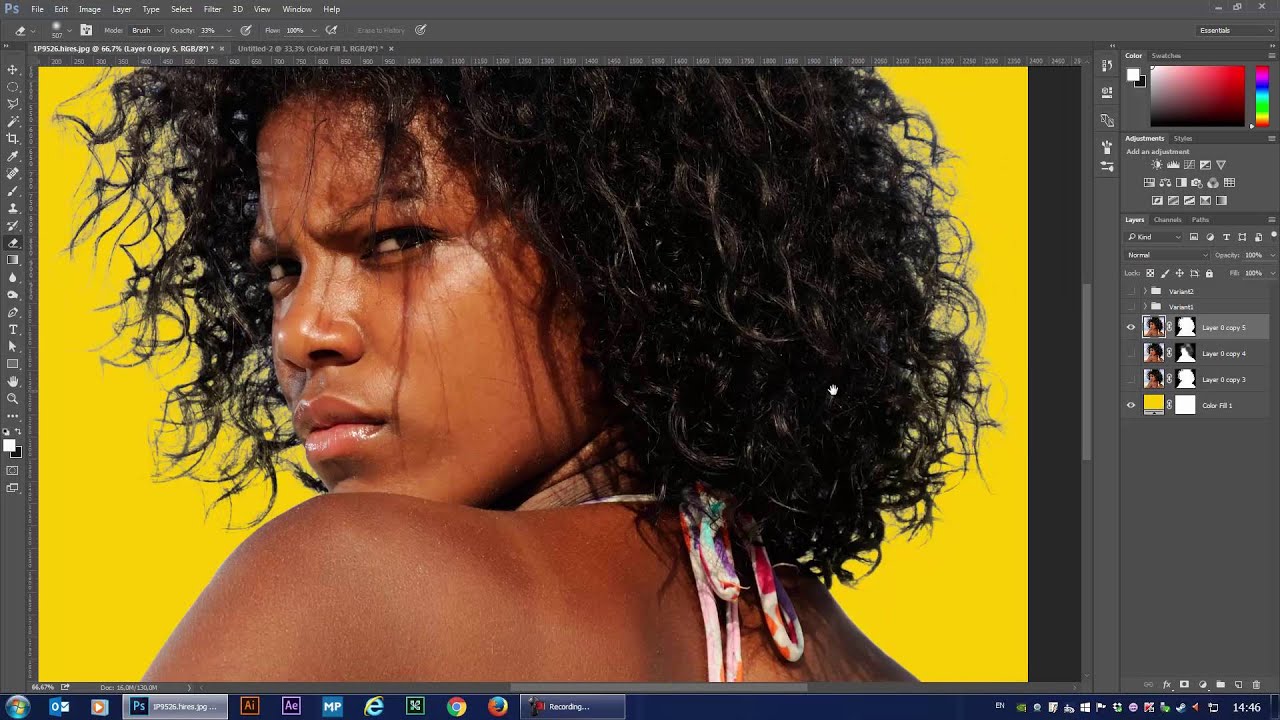The width and height of the screenshot is (1280, 720).
Task: Toggle Lock all padlock icon
Action: coord(1209,273)
